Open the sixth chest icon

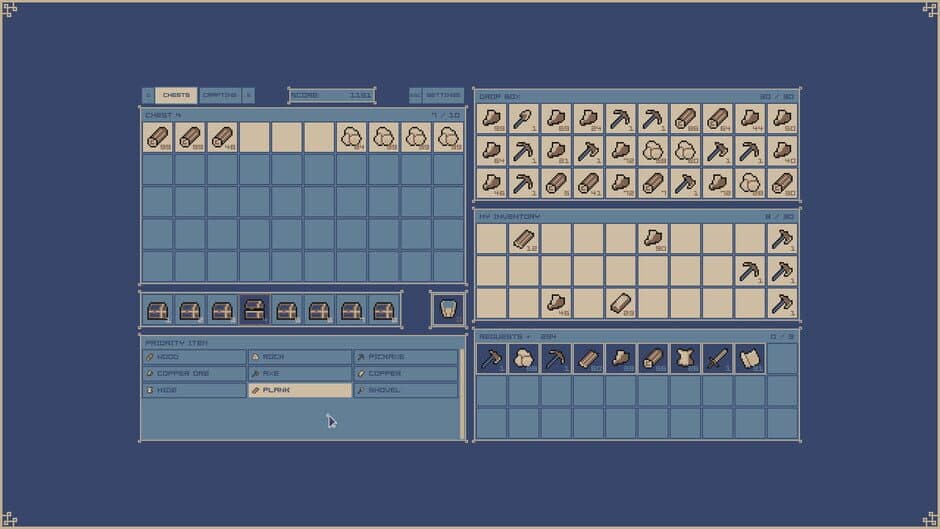319,310
